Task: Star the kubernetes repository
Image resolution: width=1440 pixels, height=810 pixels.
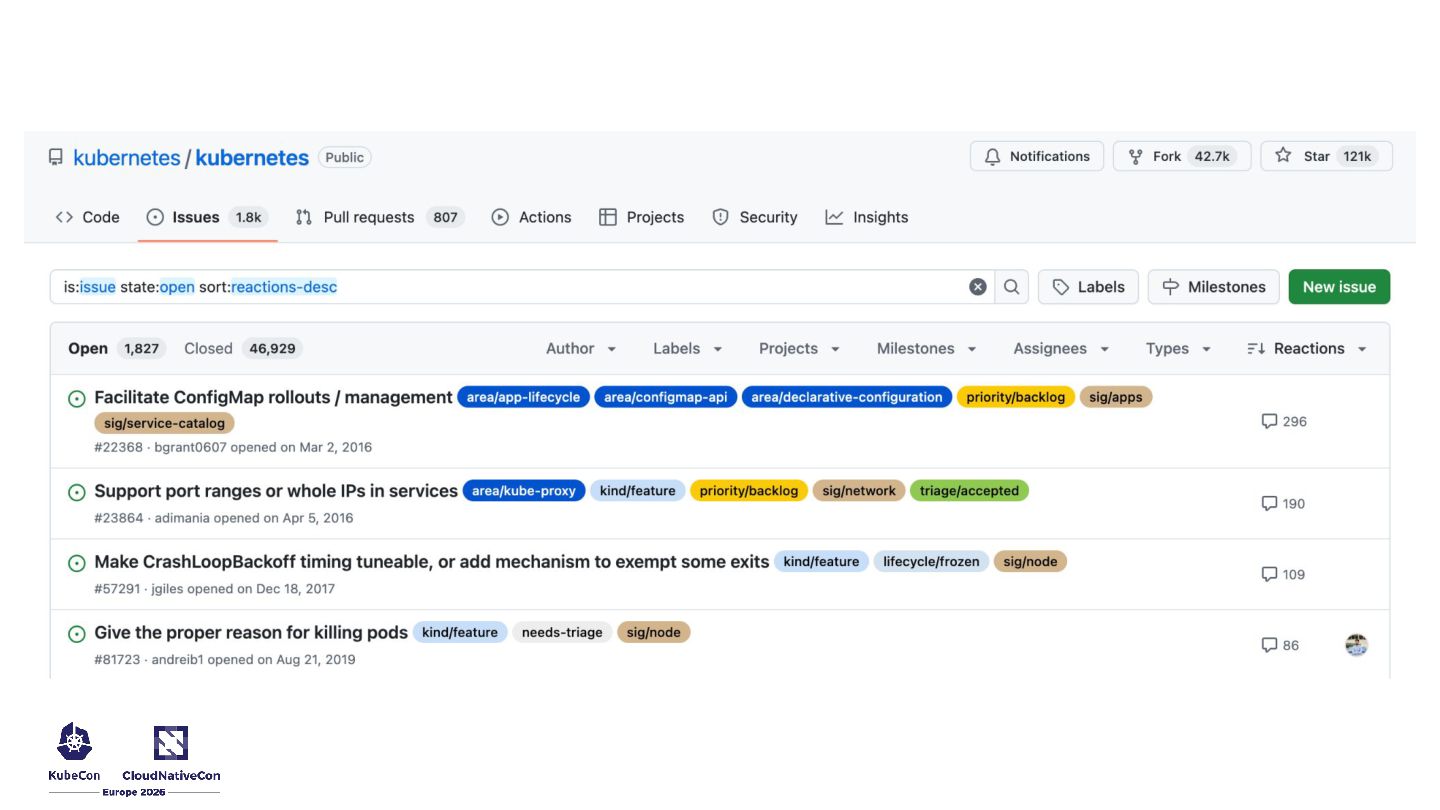Action: click(1326, 156)
